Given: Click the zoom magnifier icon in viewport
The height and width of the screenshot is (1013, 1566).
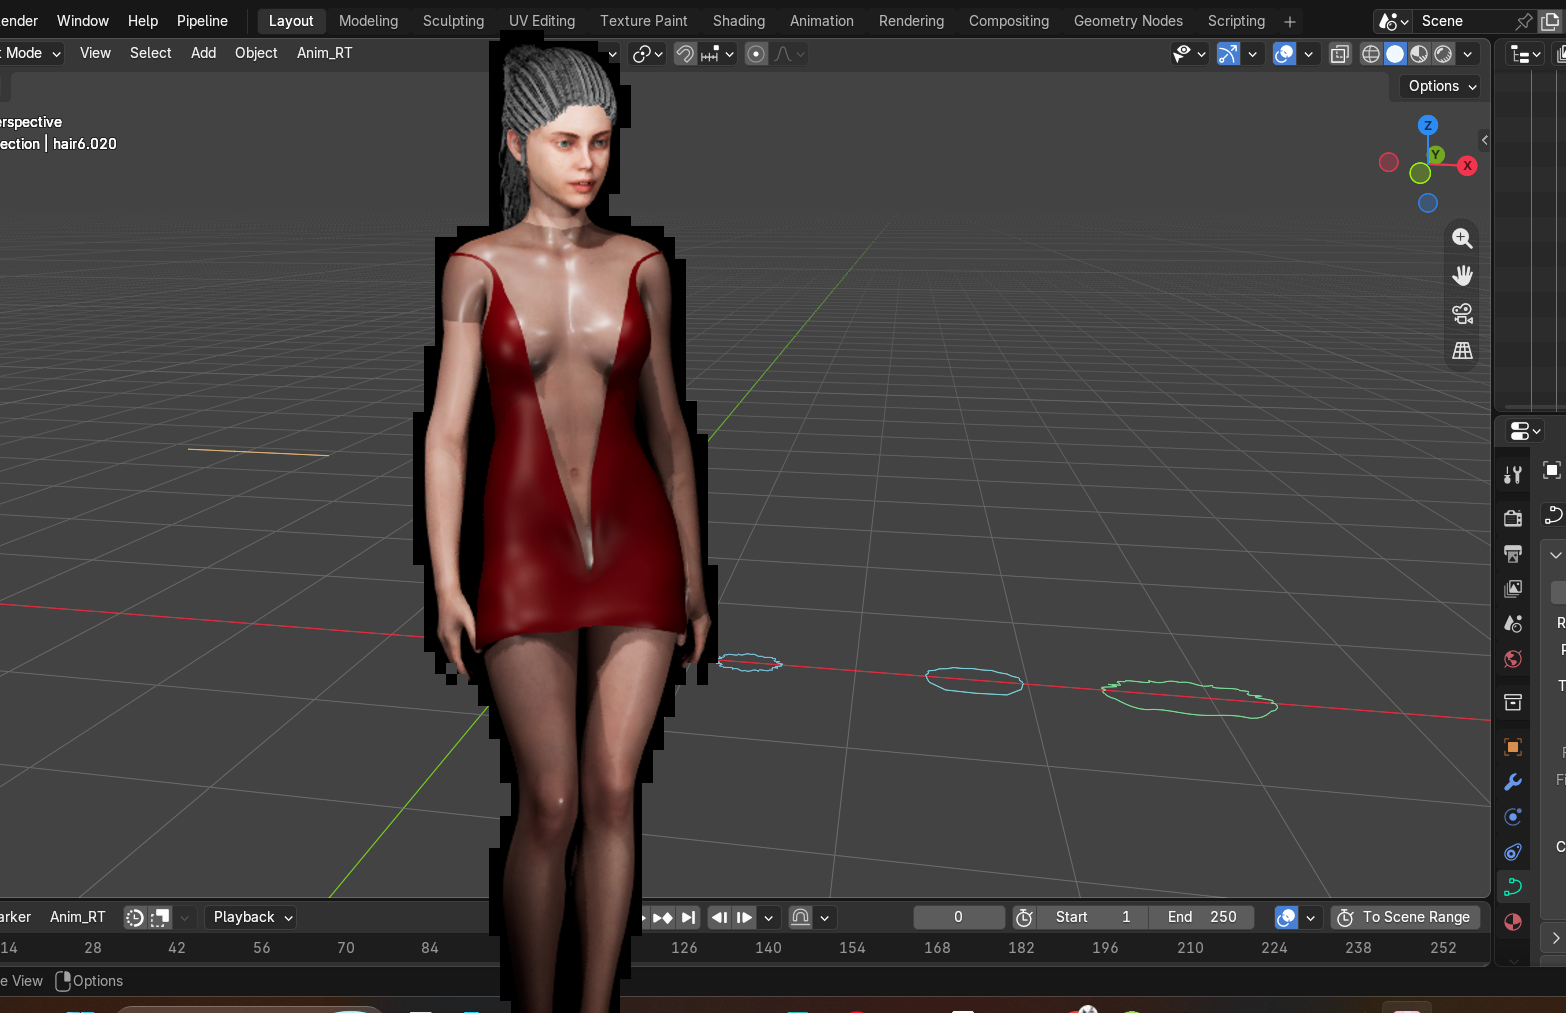Looking at the screenshot, I should pyautogui.click(x=1462, y=238).
